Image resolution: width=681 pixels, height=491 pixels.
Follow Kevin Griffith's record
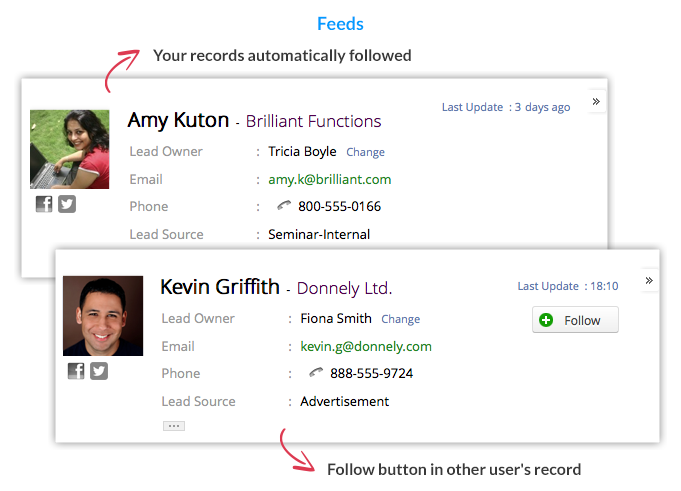tap(575, 320)
